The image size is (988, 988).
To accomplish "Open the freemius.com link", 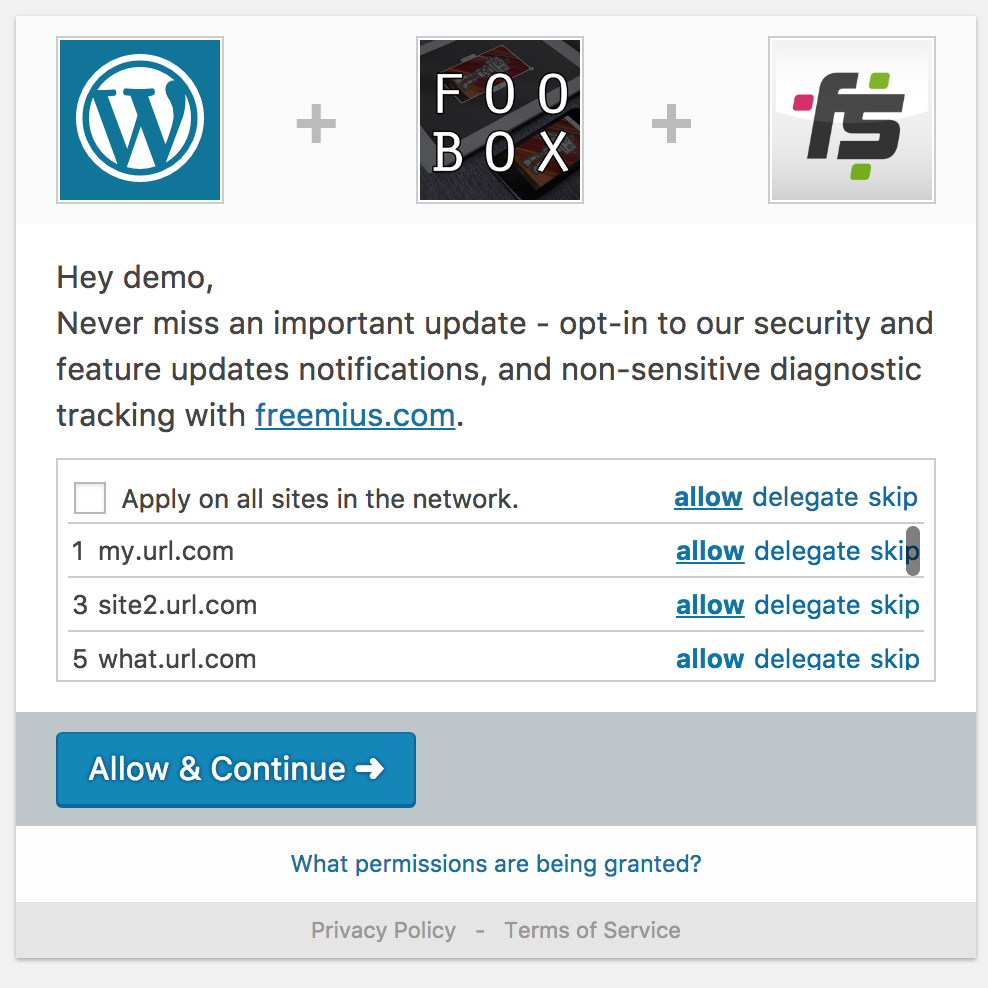I will 355,415.
